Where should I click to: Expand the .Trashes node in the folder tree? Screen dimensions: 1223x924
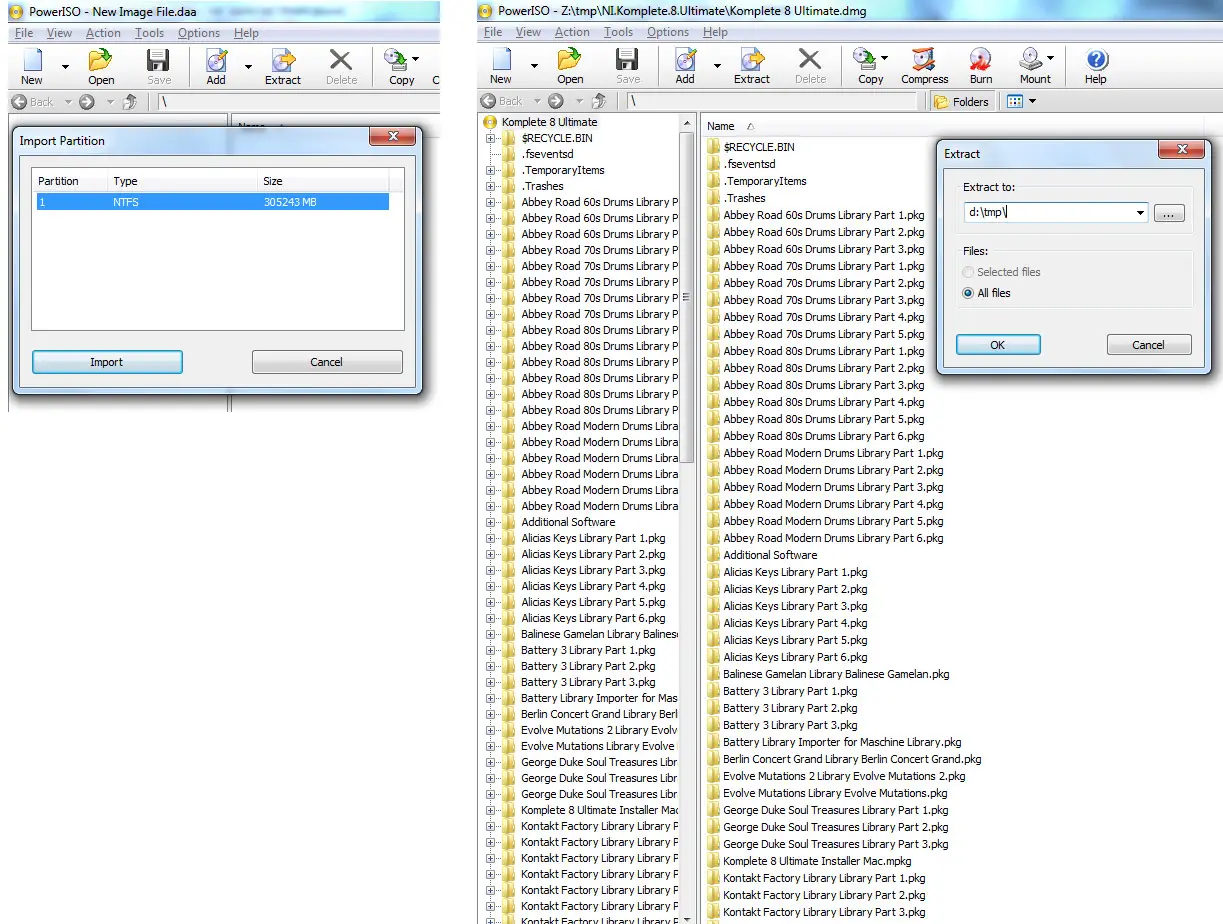click(491, 186)
